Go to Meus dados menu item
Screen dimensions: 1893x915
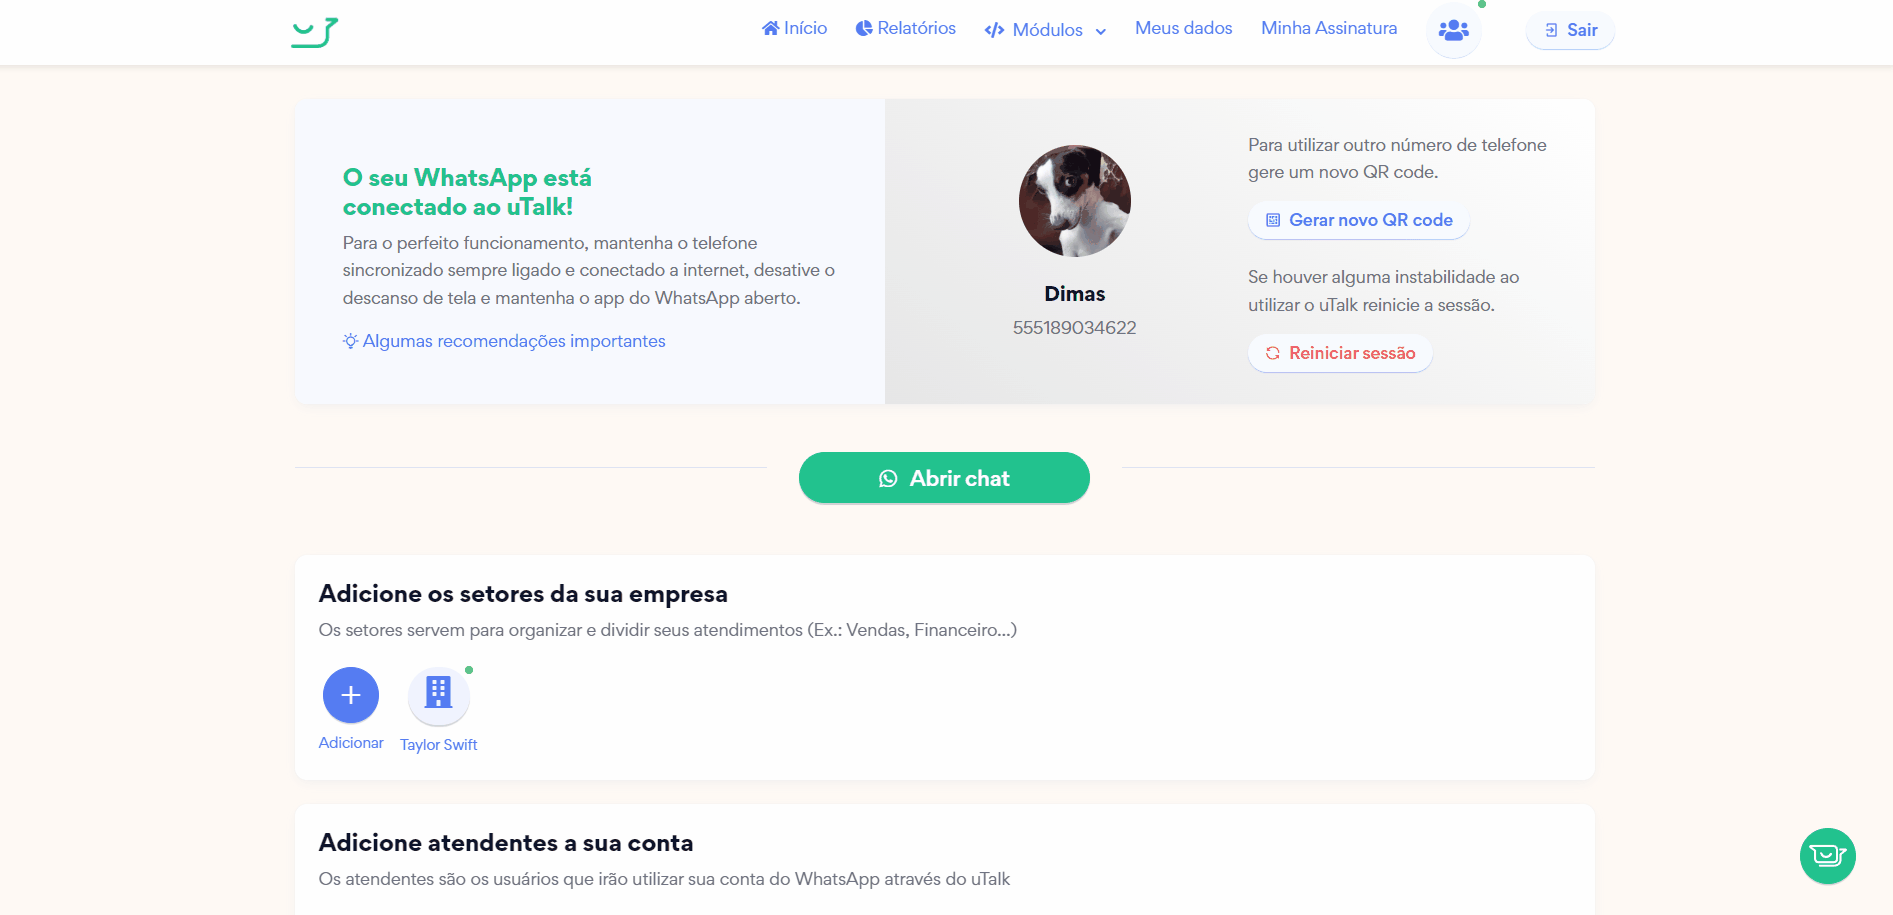point(1183,28)
